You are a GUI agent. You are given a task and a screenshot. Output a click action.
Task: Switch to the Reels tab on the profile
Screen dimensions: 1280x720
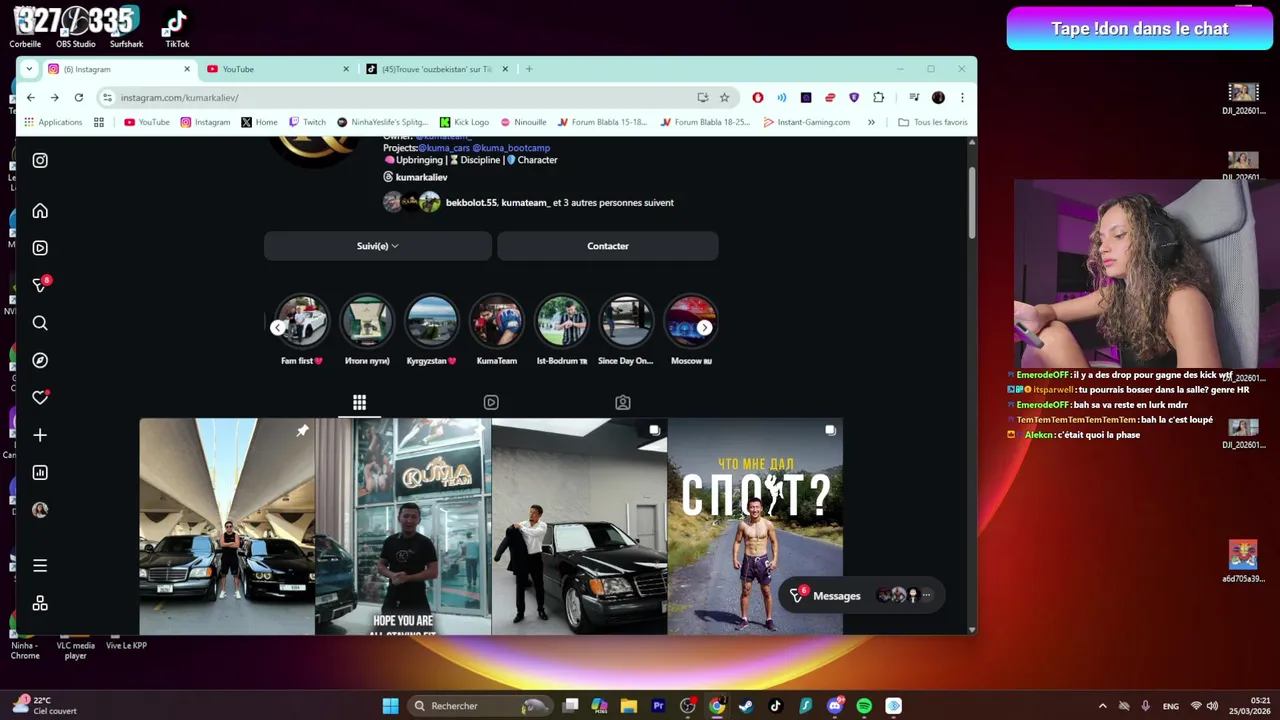point(491,402)
